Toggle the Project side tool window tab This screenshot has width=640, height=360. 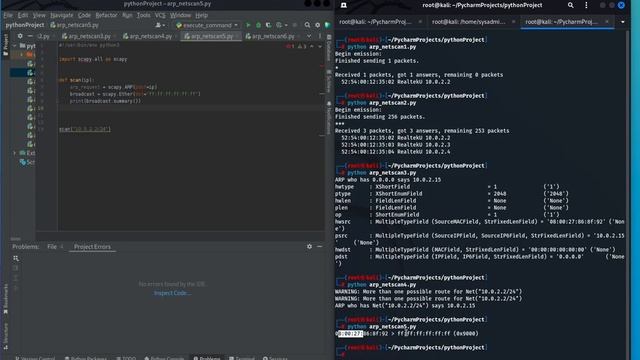5,44
